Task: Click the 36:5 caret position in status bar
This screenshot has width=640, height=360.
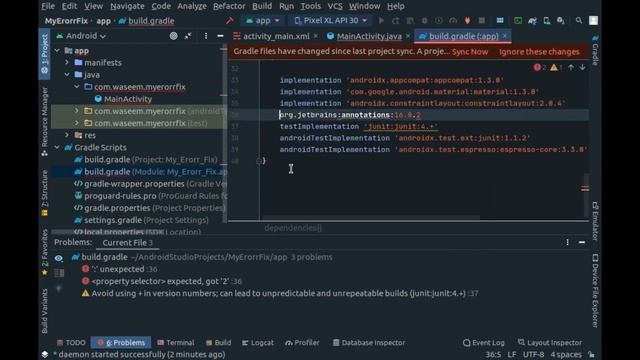Action: click(493, 354)
